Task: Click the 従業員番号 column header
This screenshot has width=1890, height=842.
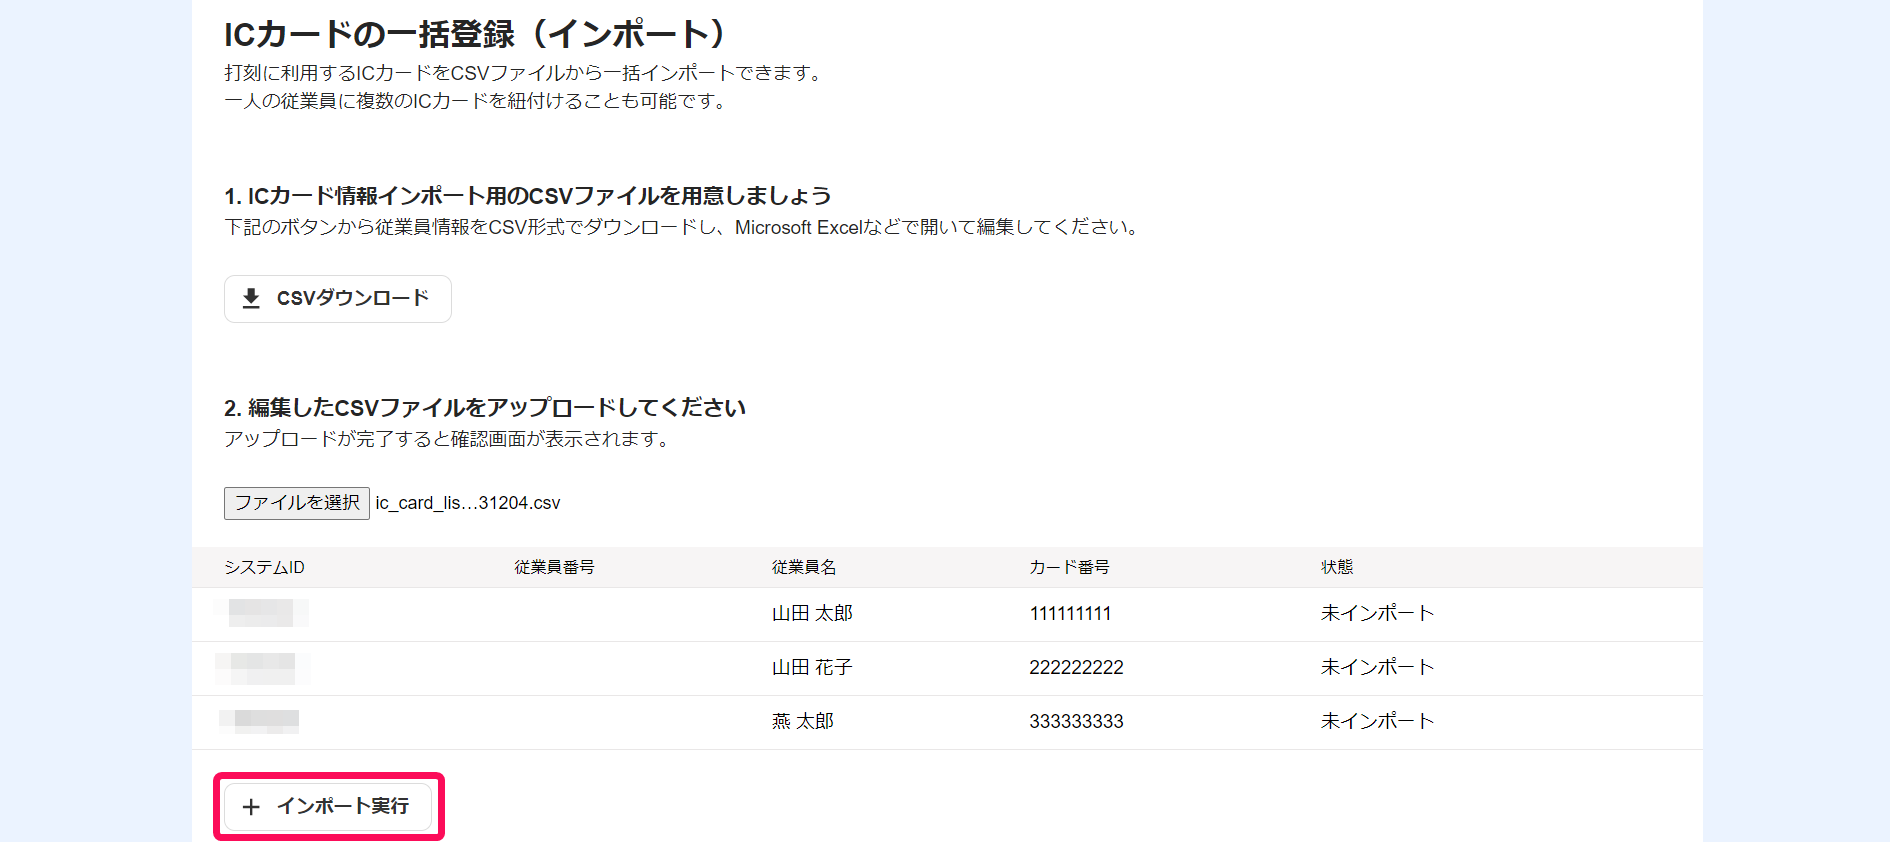Action: tap(554, 567)
